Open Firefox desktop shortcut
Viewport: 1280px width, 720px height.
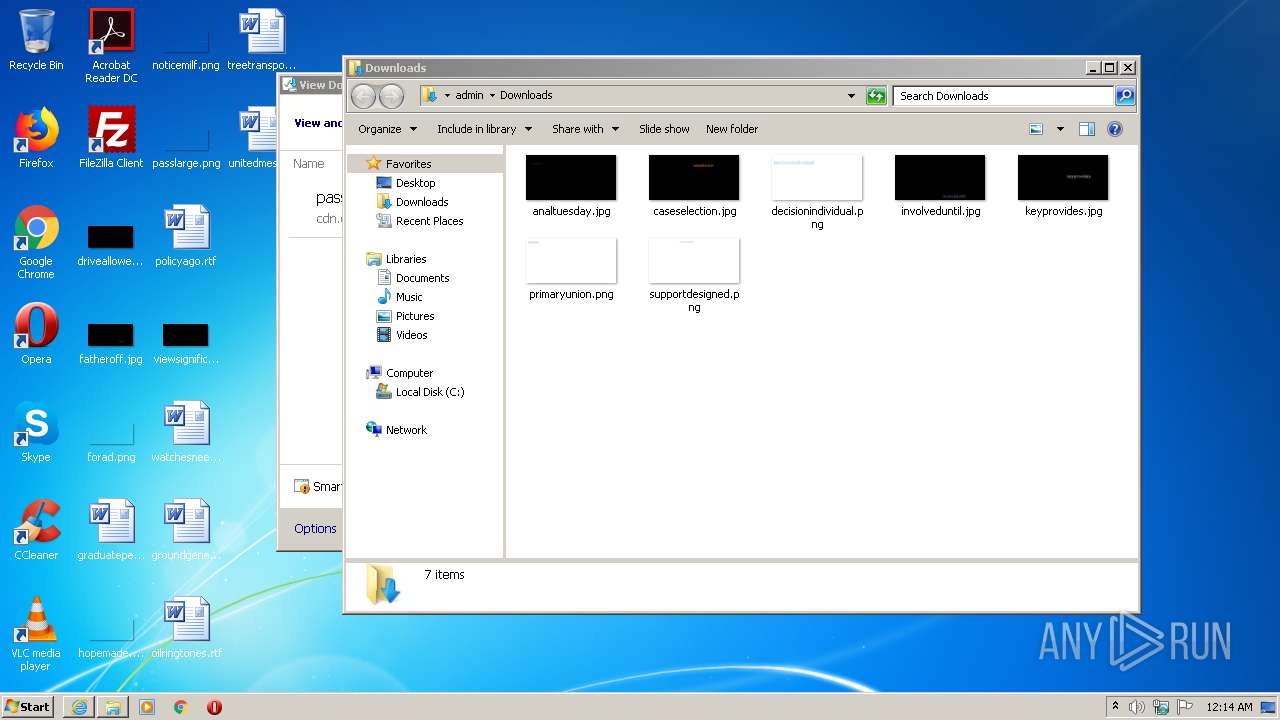click(x=36, y=138)
